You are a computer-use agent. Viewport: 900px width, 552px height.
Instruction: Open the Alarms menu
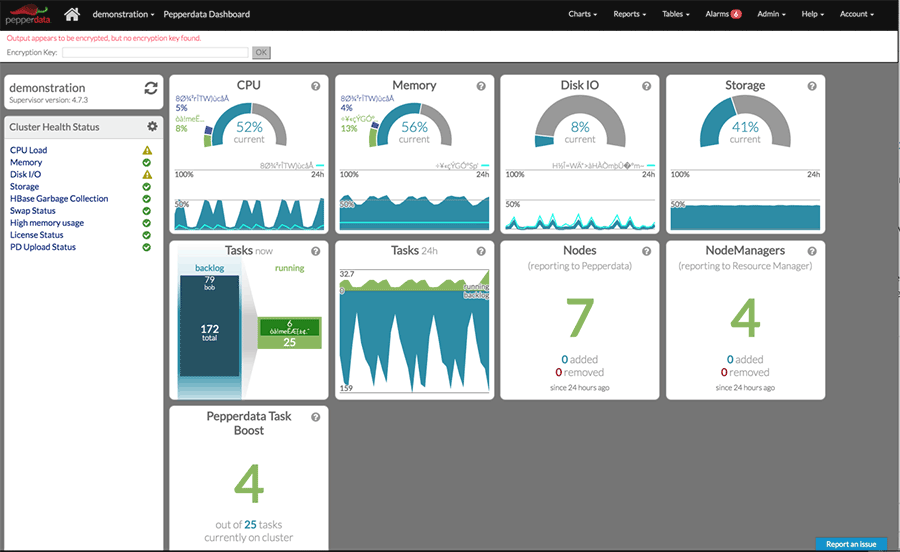point(723,14)
